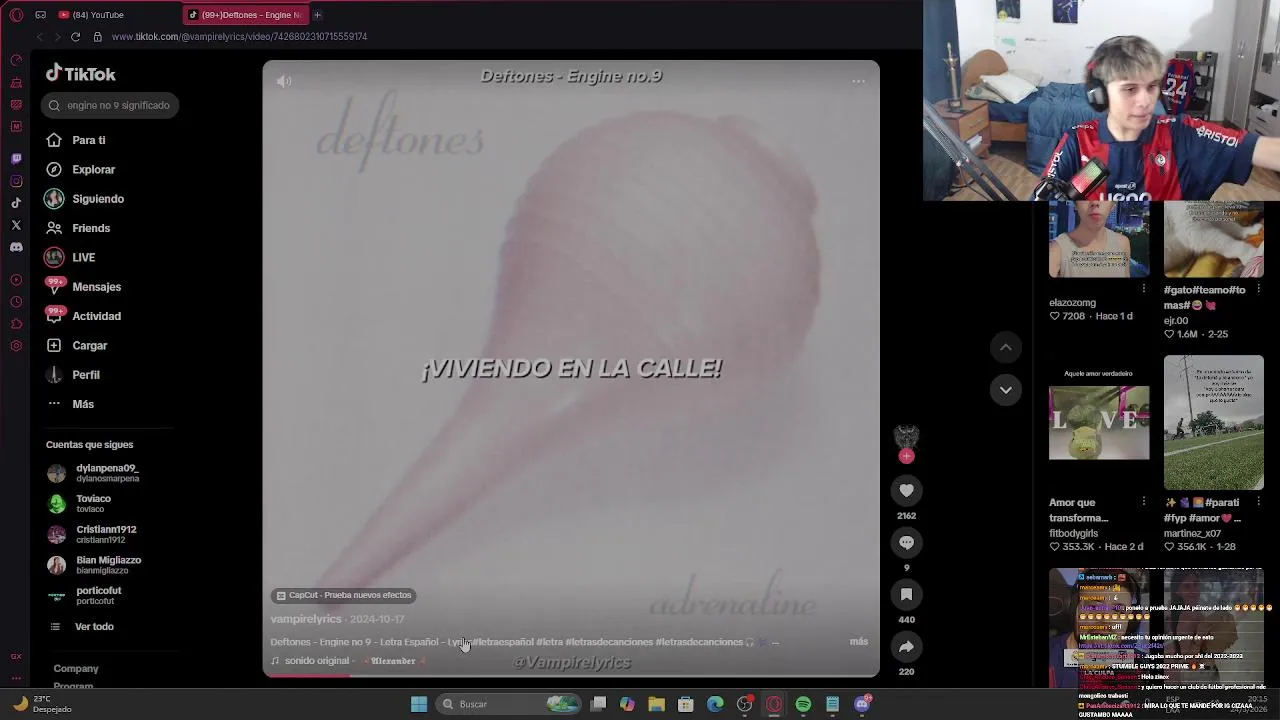
Task: Open the video's three-dot options menu
Action: [x=858, y=81]
